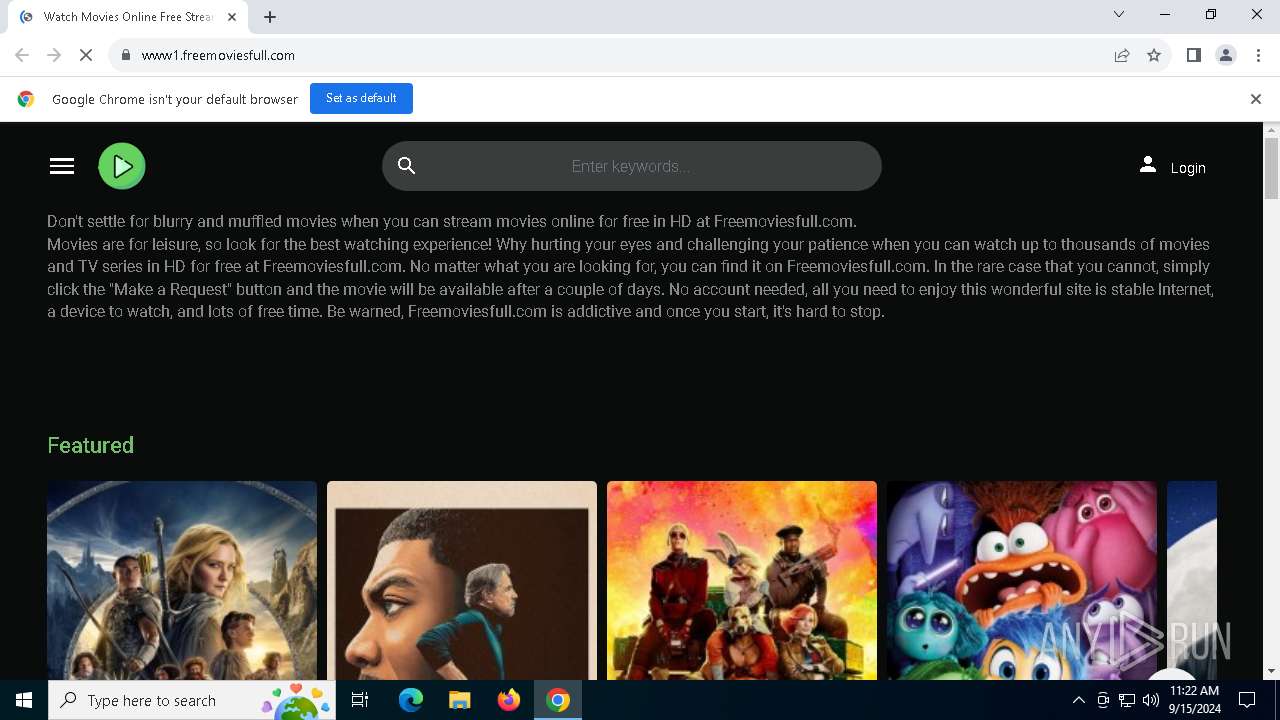This screenshot has width=1280, height=720.
Task: Open the first featured fantasy movie poster
Action: [x=182, y=580]
